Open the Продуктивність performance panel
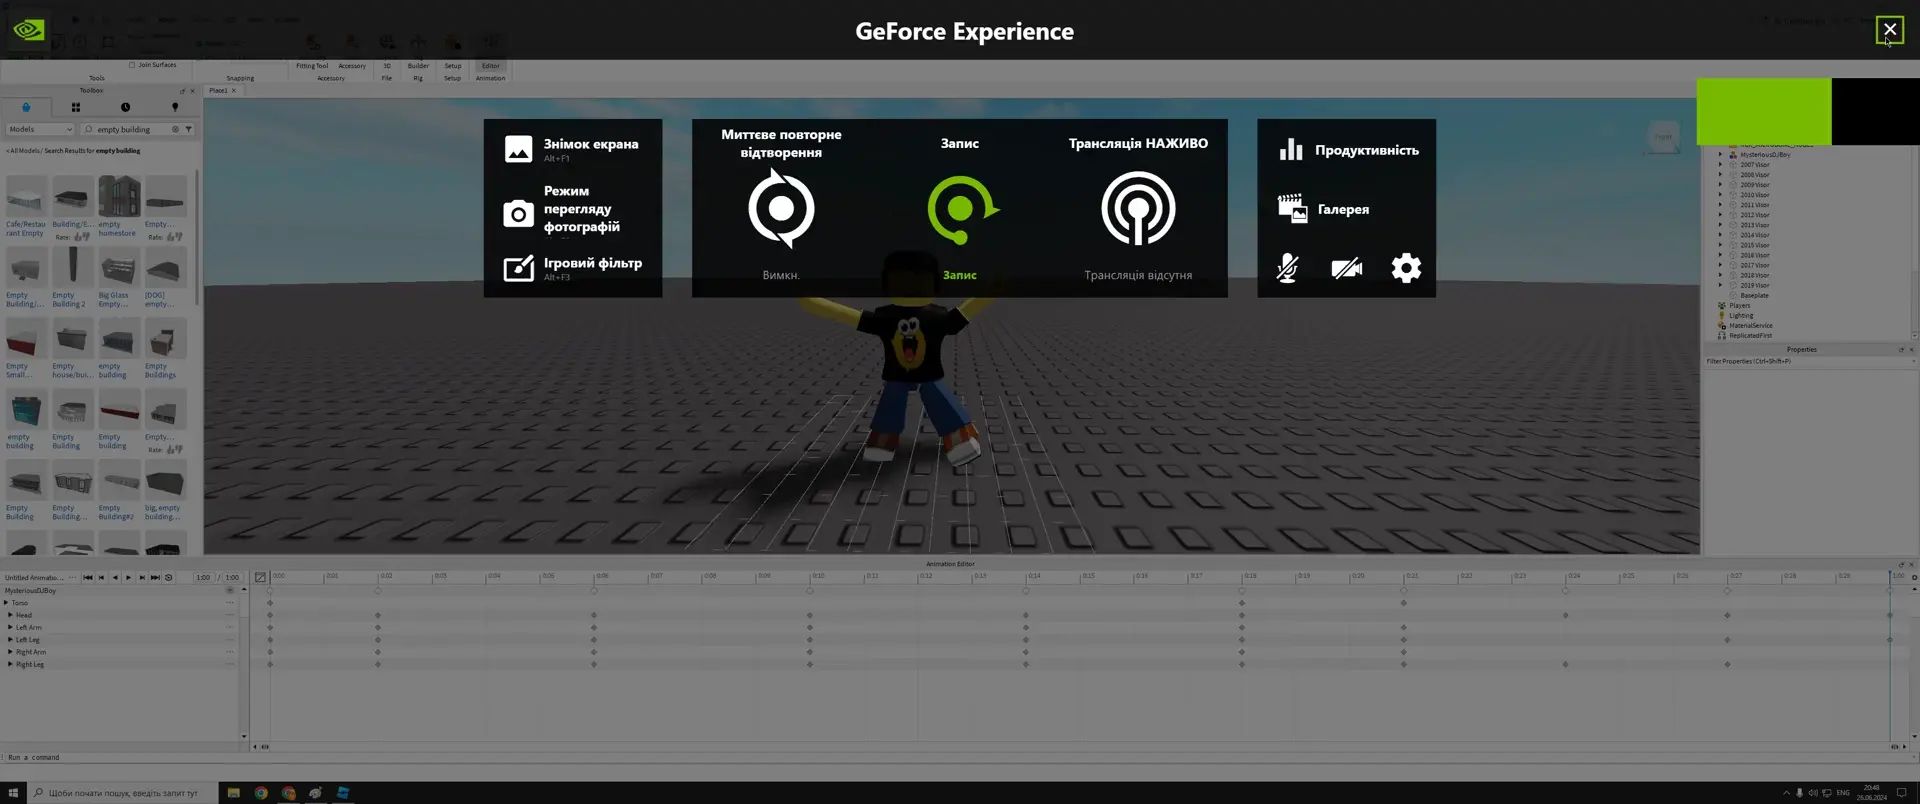Screen dimensions: 1920x804 pyautogui.click(x=1349, y=150)
